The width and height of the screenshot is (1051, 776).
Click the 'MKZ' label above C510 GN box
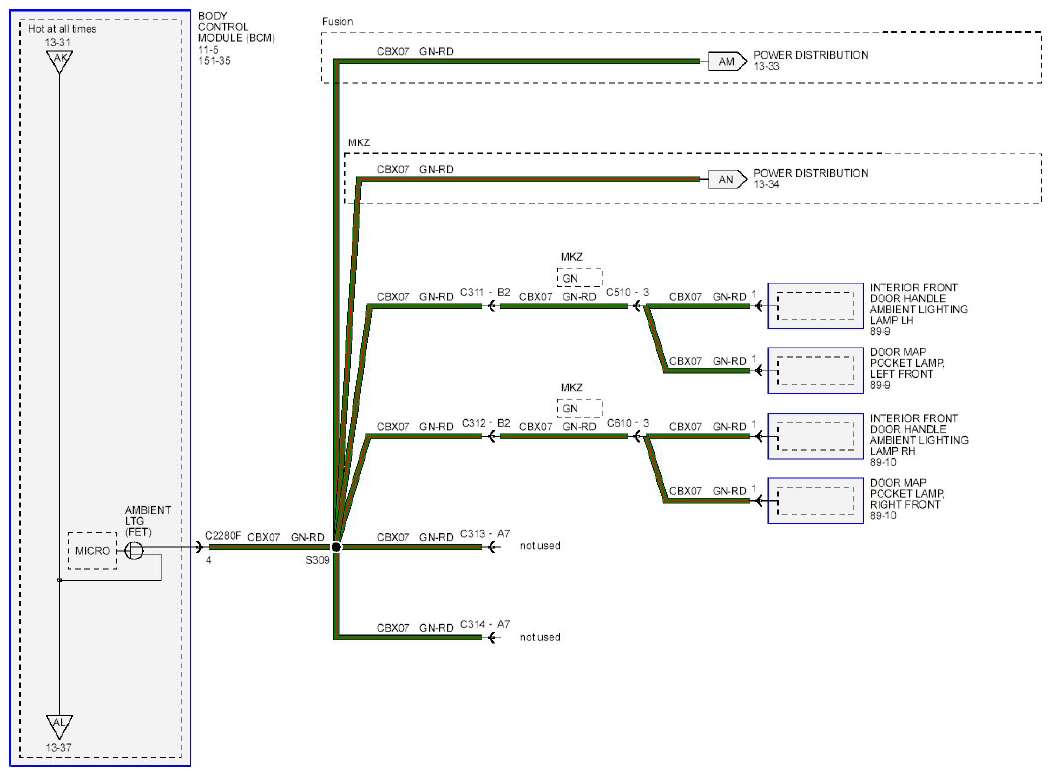coord(572,257)
